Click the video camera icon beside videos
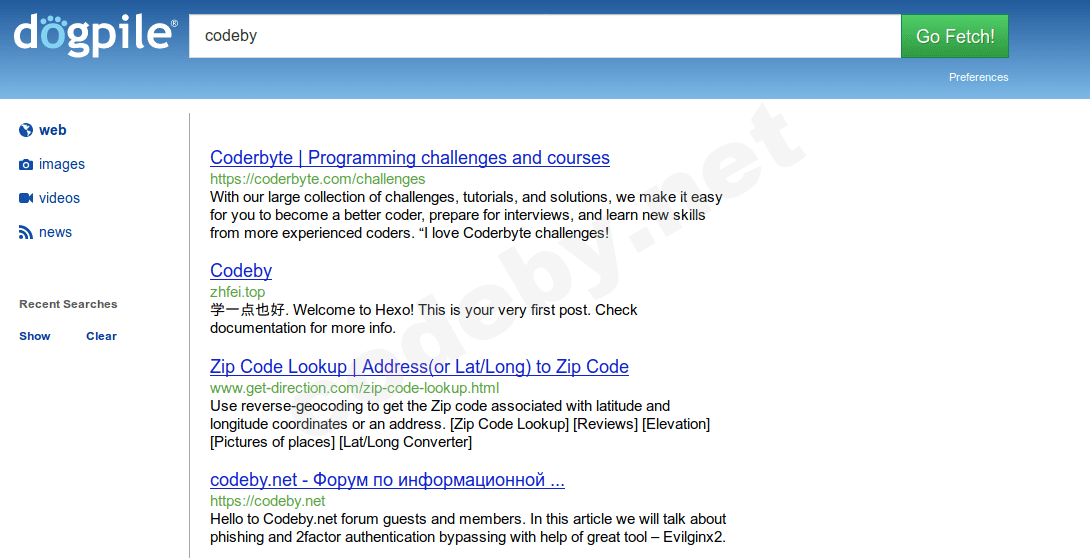The image size is (1090, 558). click(26, 198)
